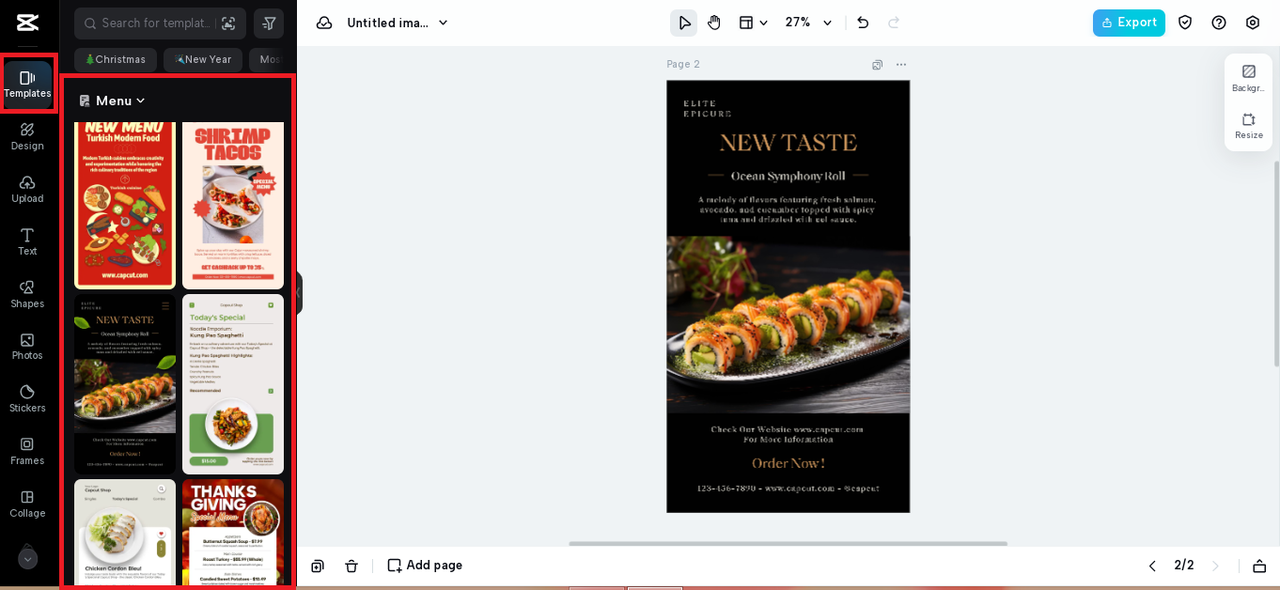Expand the layout dropdown chevron
This screenshot has width=1280, height=590.
click(764, 23)
